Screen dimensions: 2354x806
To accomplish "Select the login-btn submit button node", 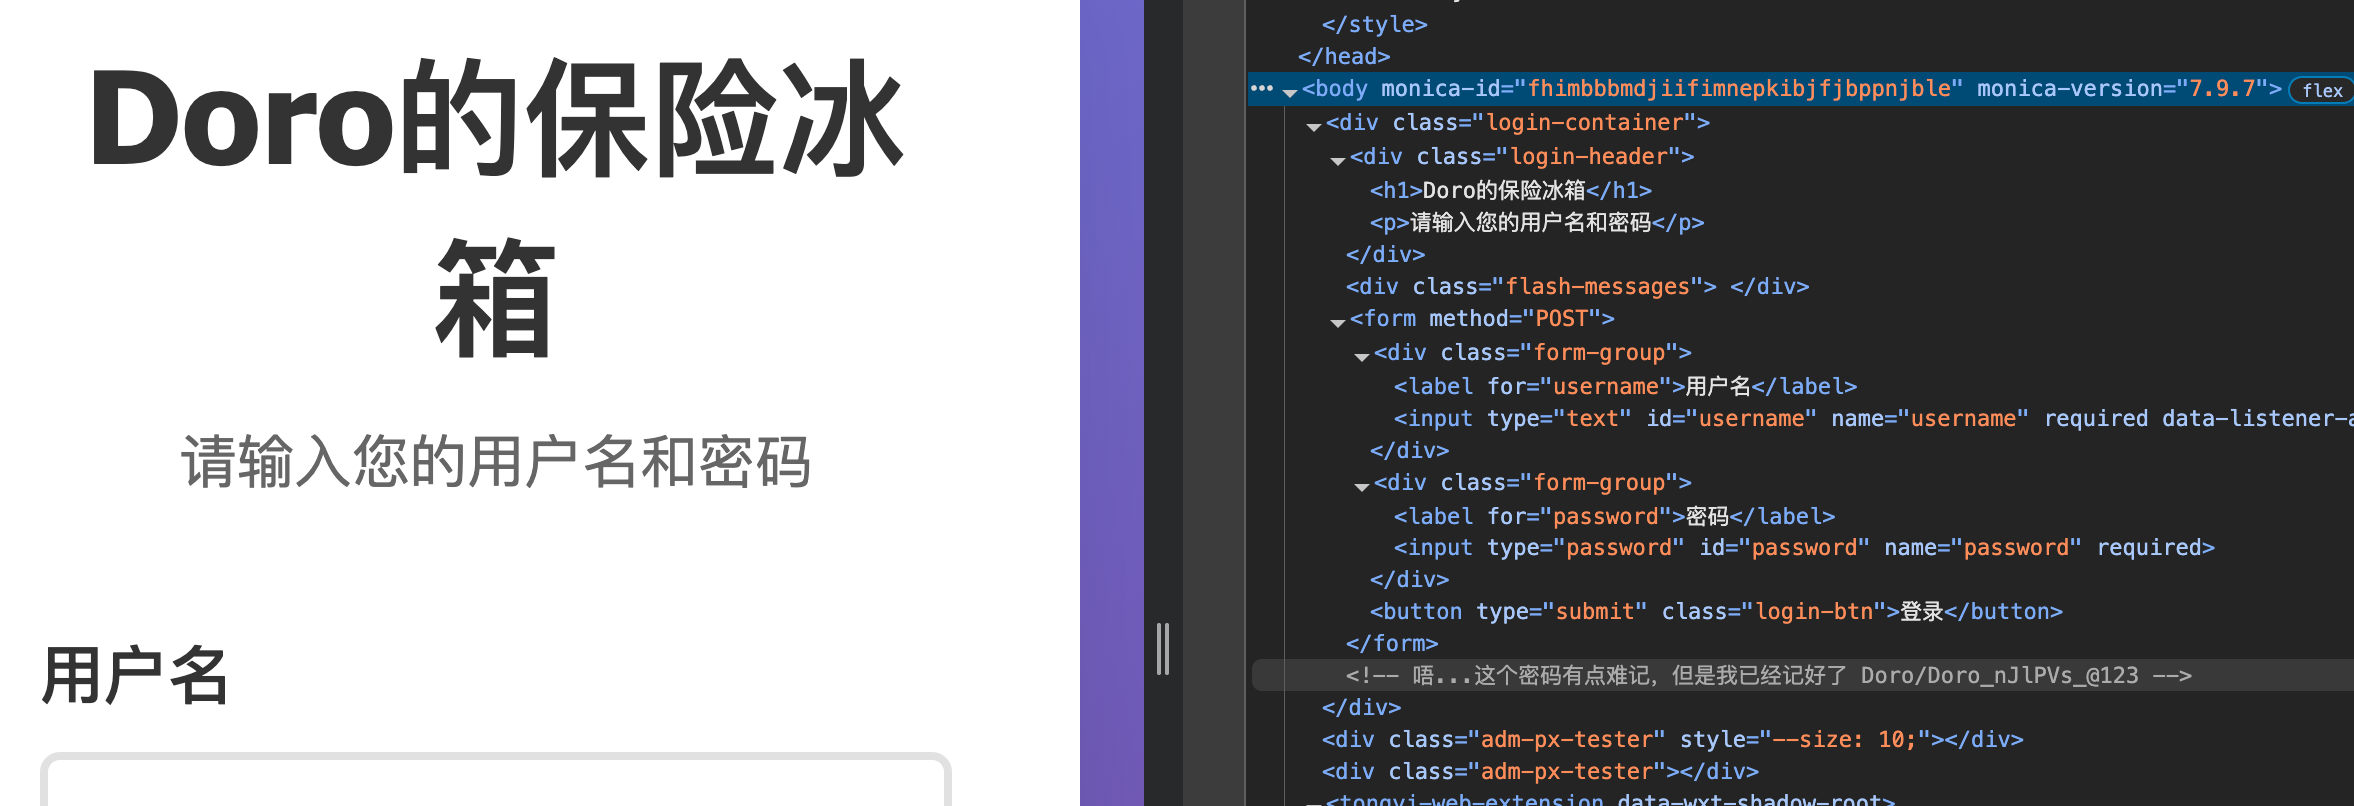I will pyautogui.click(x=1715, y=612).
